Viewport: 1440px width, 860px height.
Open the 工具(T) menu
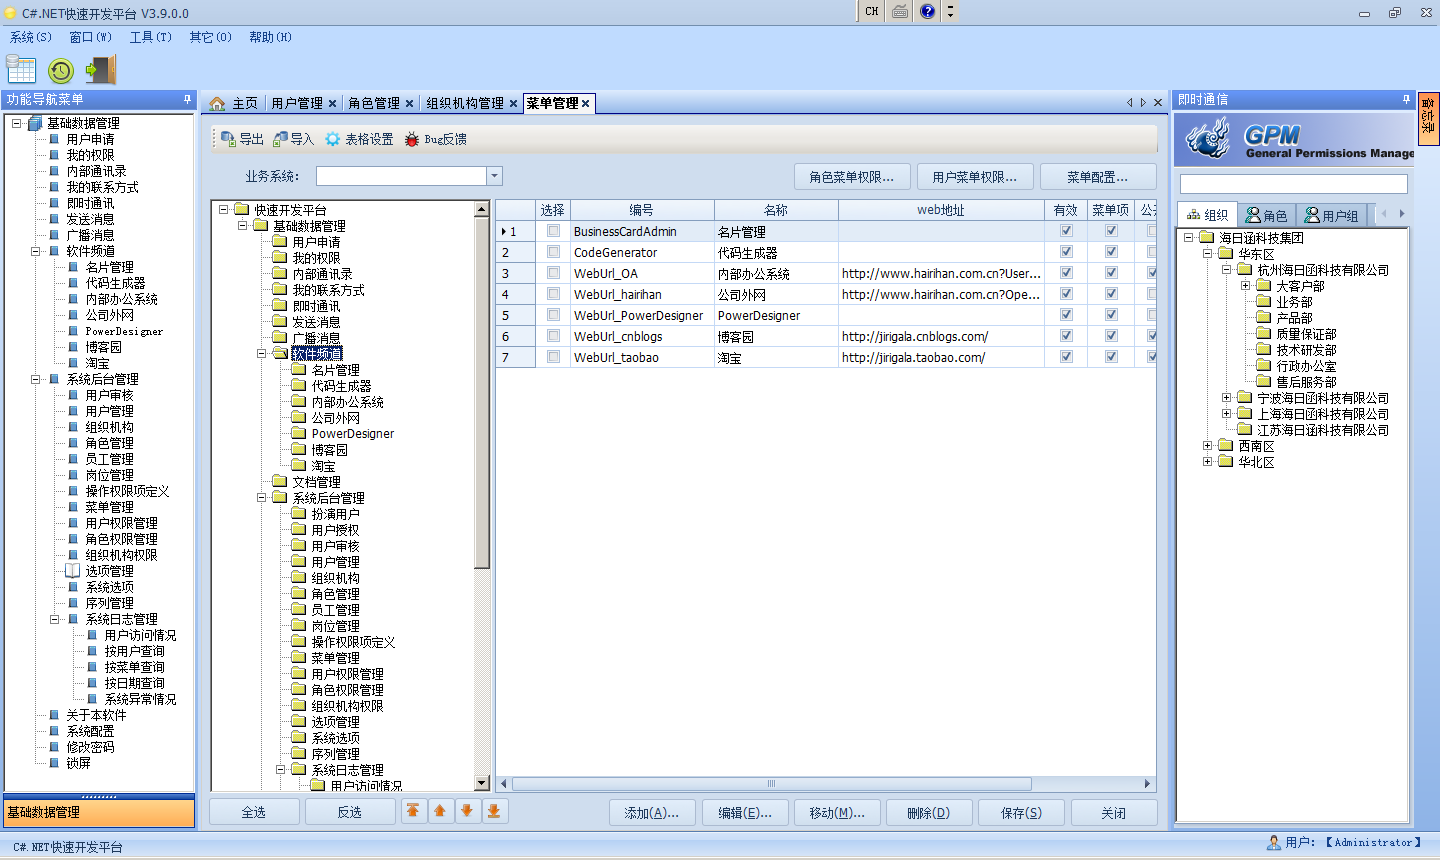[151, 37]
